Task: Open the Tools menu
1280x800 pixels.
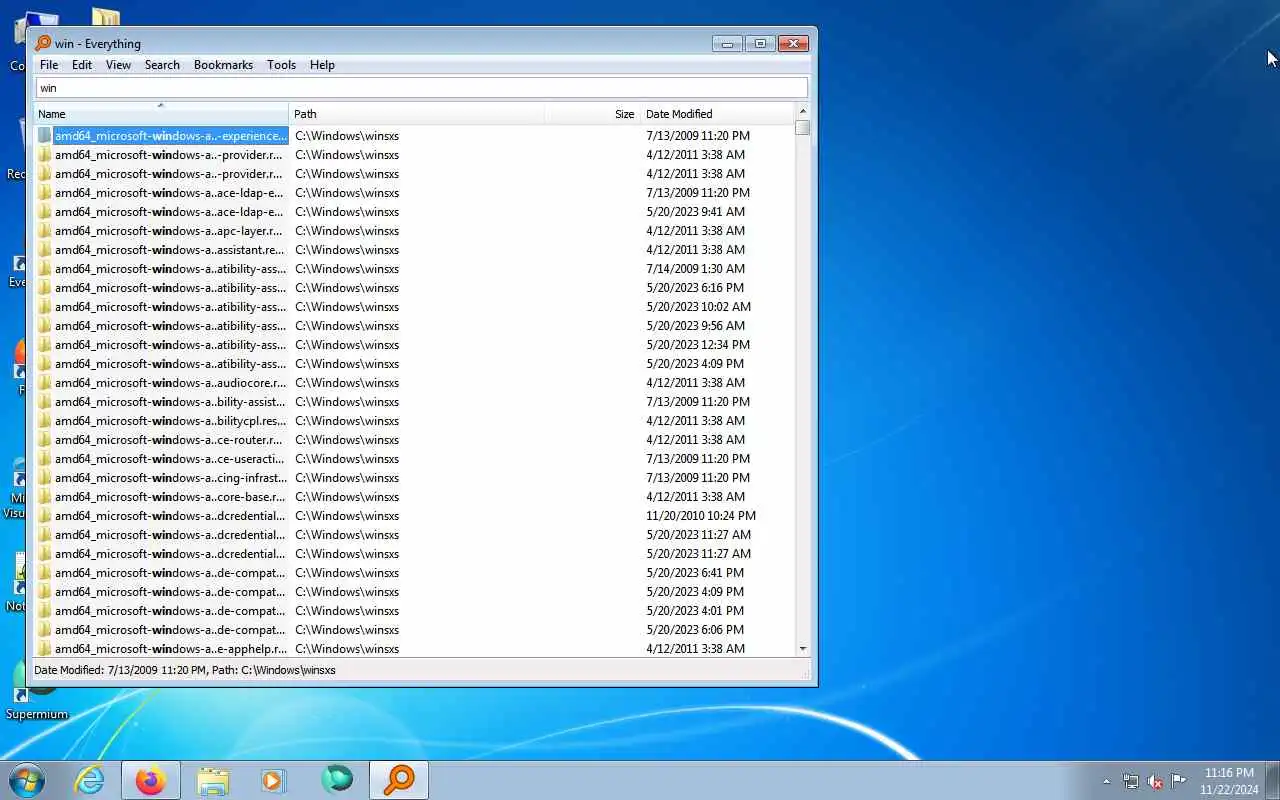Action: point(281,65)
